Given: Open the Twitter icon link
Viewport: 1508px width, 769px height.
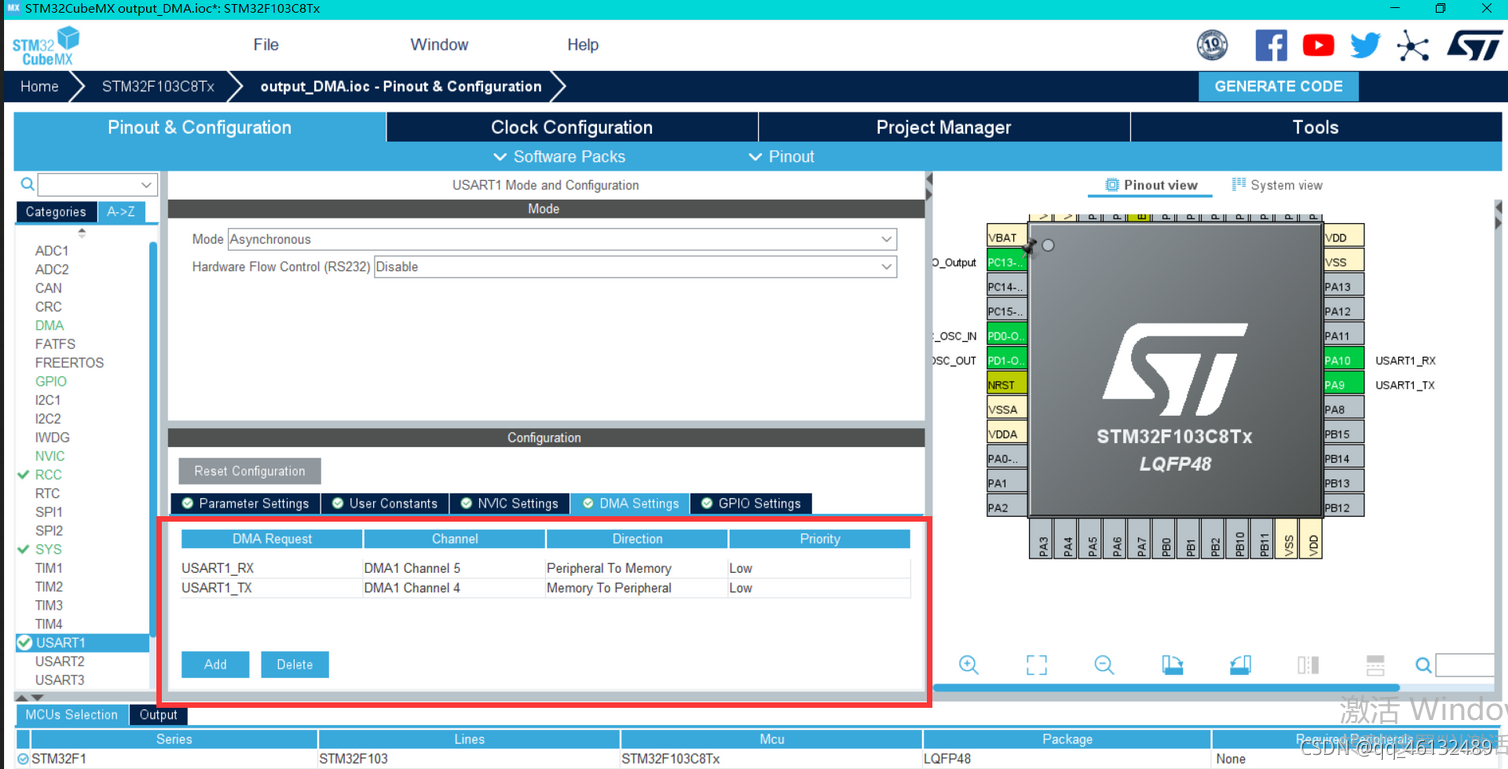Looking at the screenshot, I should (x=1365, y=45).
